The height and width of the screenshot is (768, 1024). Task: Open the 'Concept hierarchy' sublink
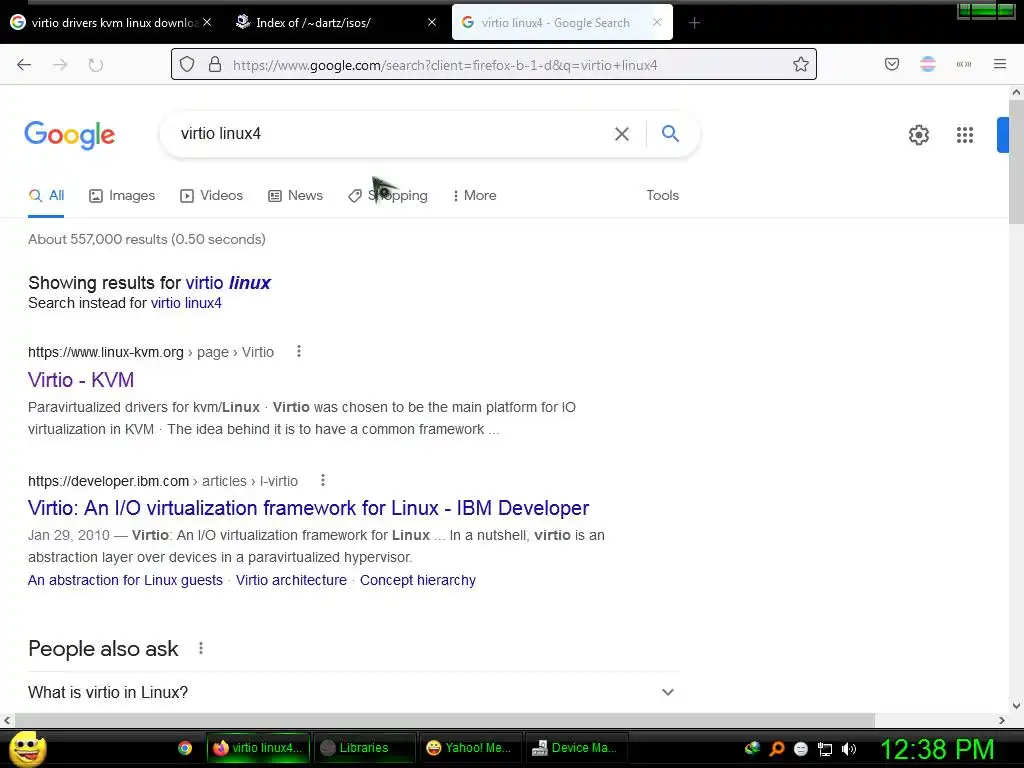point(418,580)
